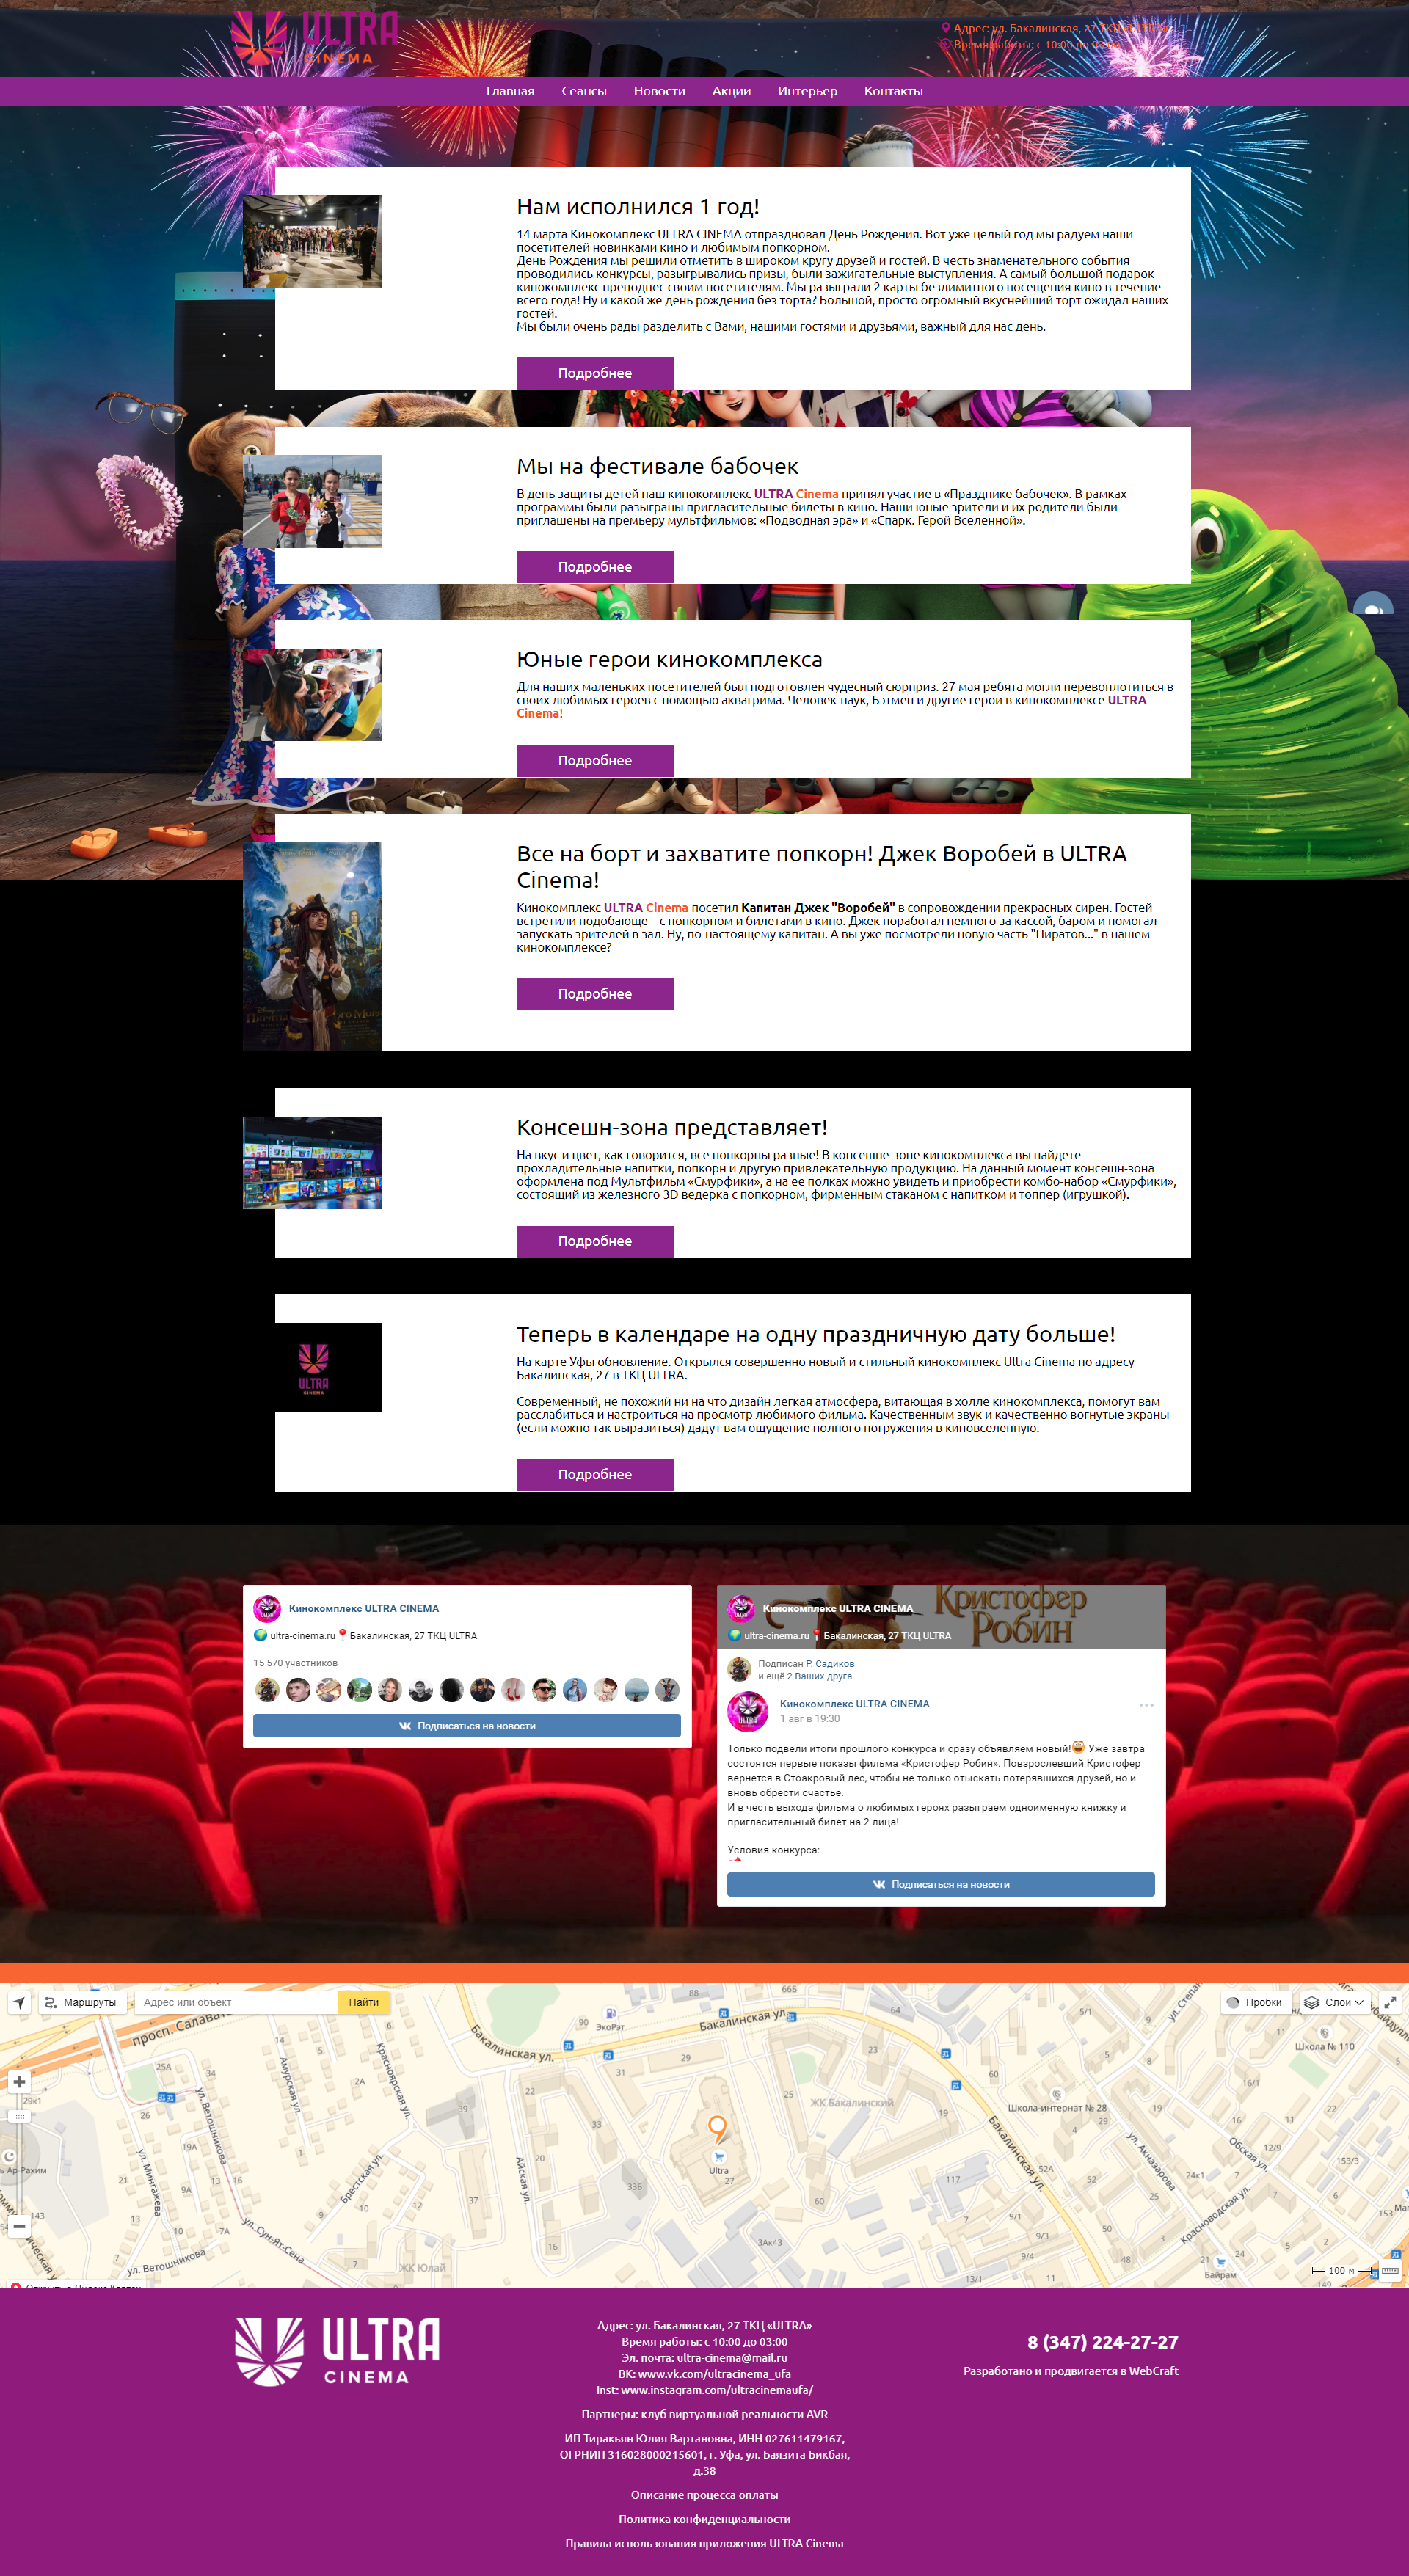Open the Политика конфиденциальности link
Screen dimensions: 1409x2576
point(704,2519)
